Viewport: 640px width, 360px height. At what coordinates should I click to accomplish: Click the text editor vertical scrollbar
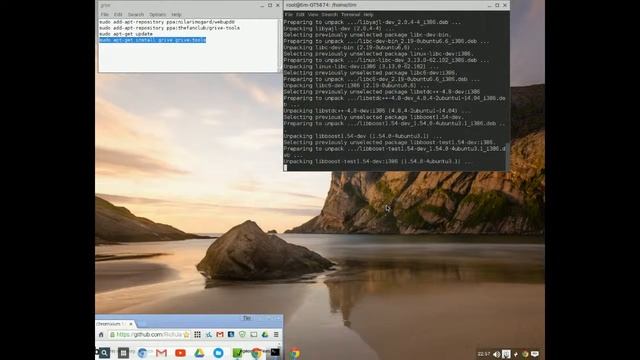(280, 45)
